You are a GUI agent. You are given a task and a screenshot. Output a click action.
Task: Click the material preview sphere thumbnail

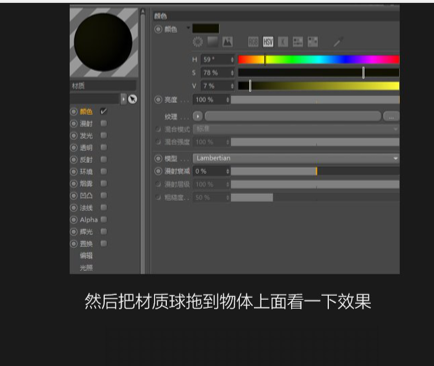pos(104,42)
